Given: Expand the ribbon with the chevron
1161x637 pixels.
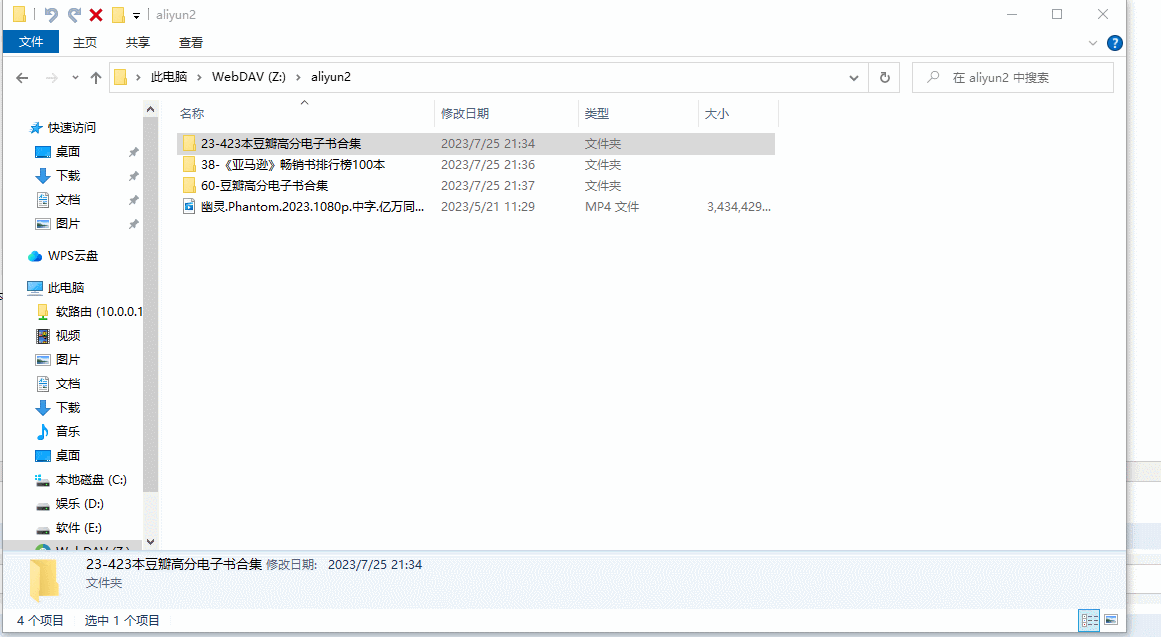Looking at the screenshot, I should click(1093, 43).
